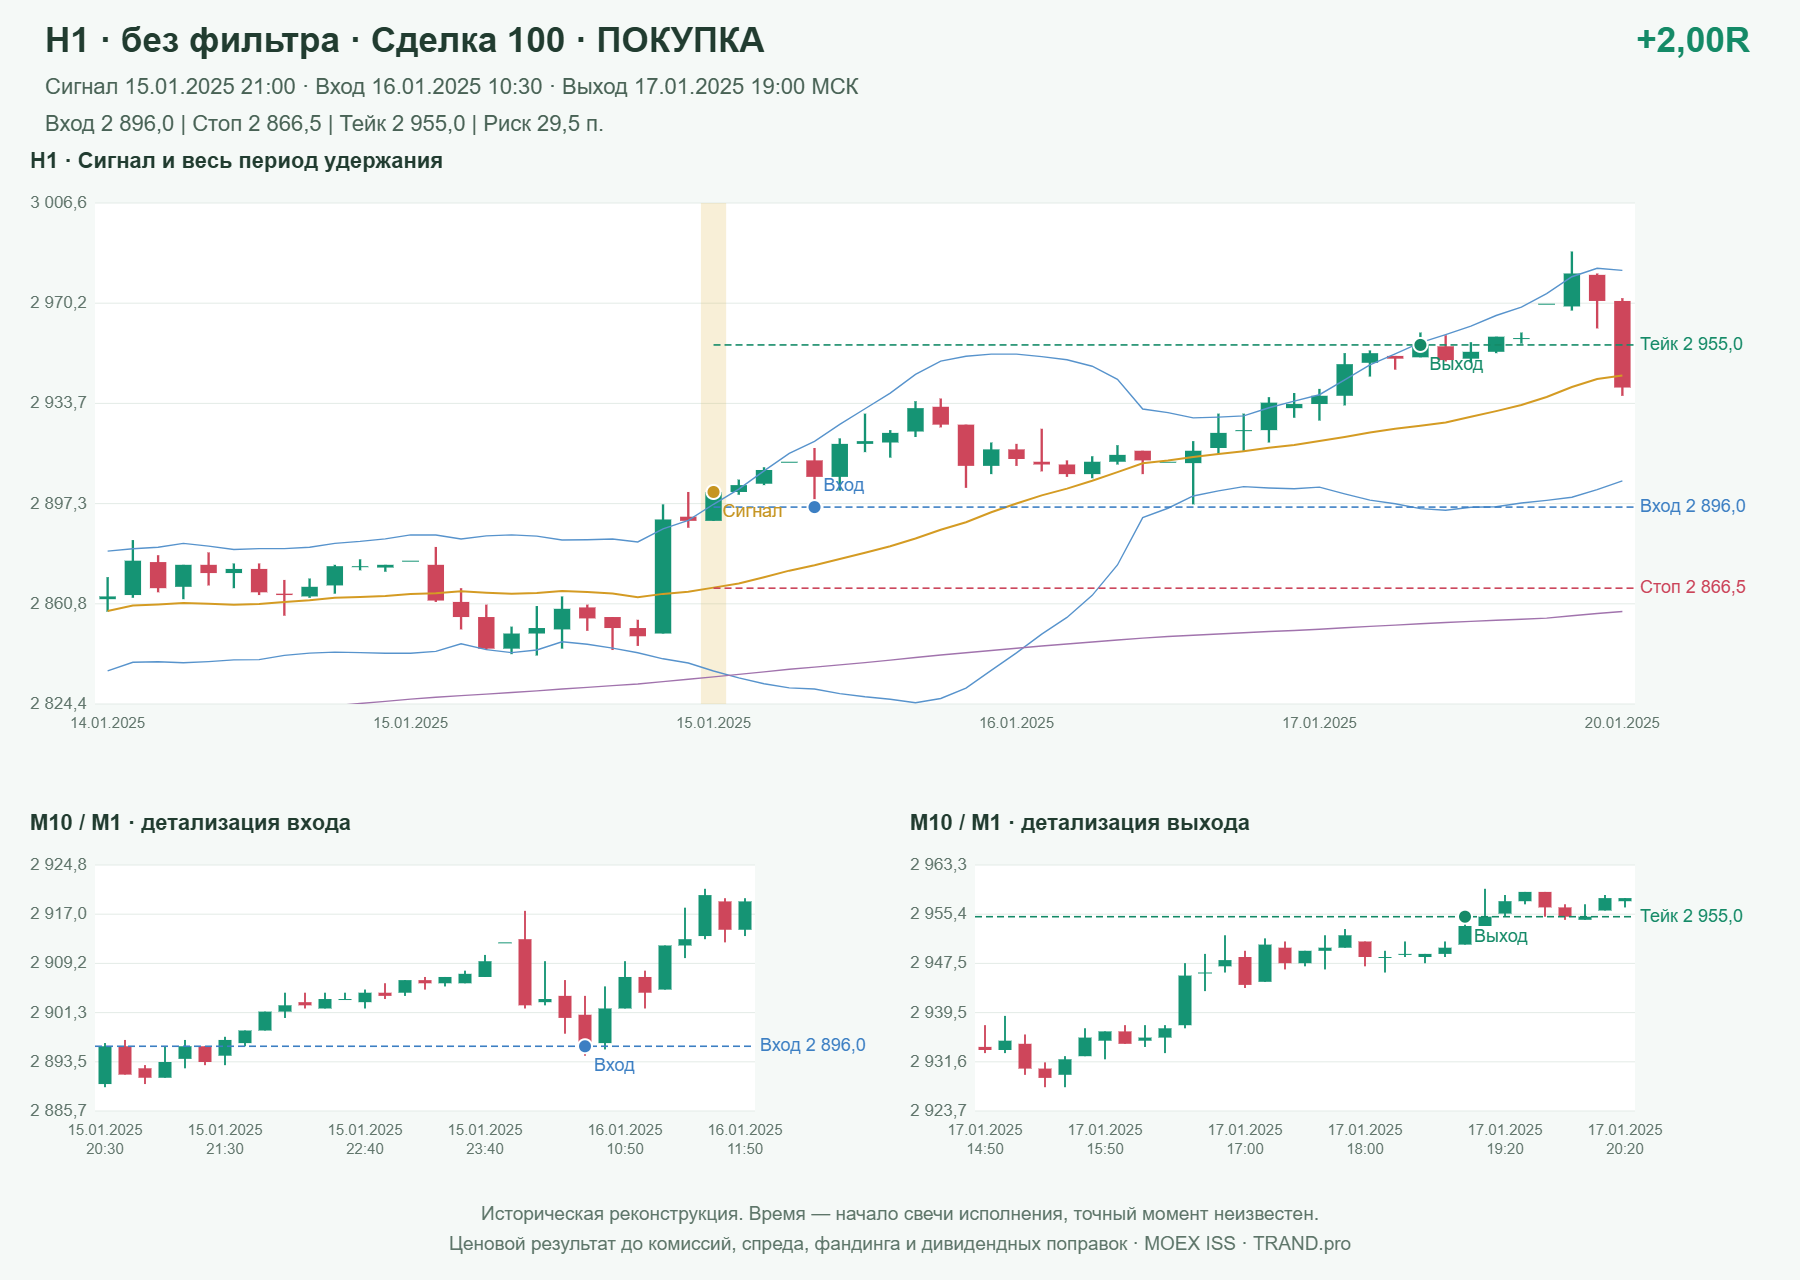Click the 3 006,6 price axis label

(58, 203)
